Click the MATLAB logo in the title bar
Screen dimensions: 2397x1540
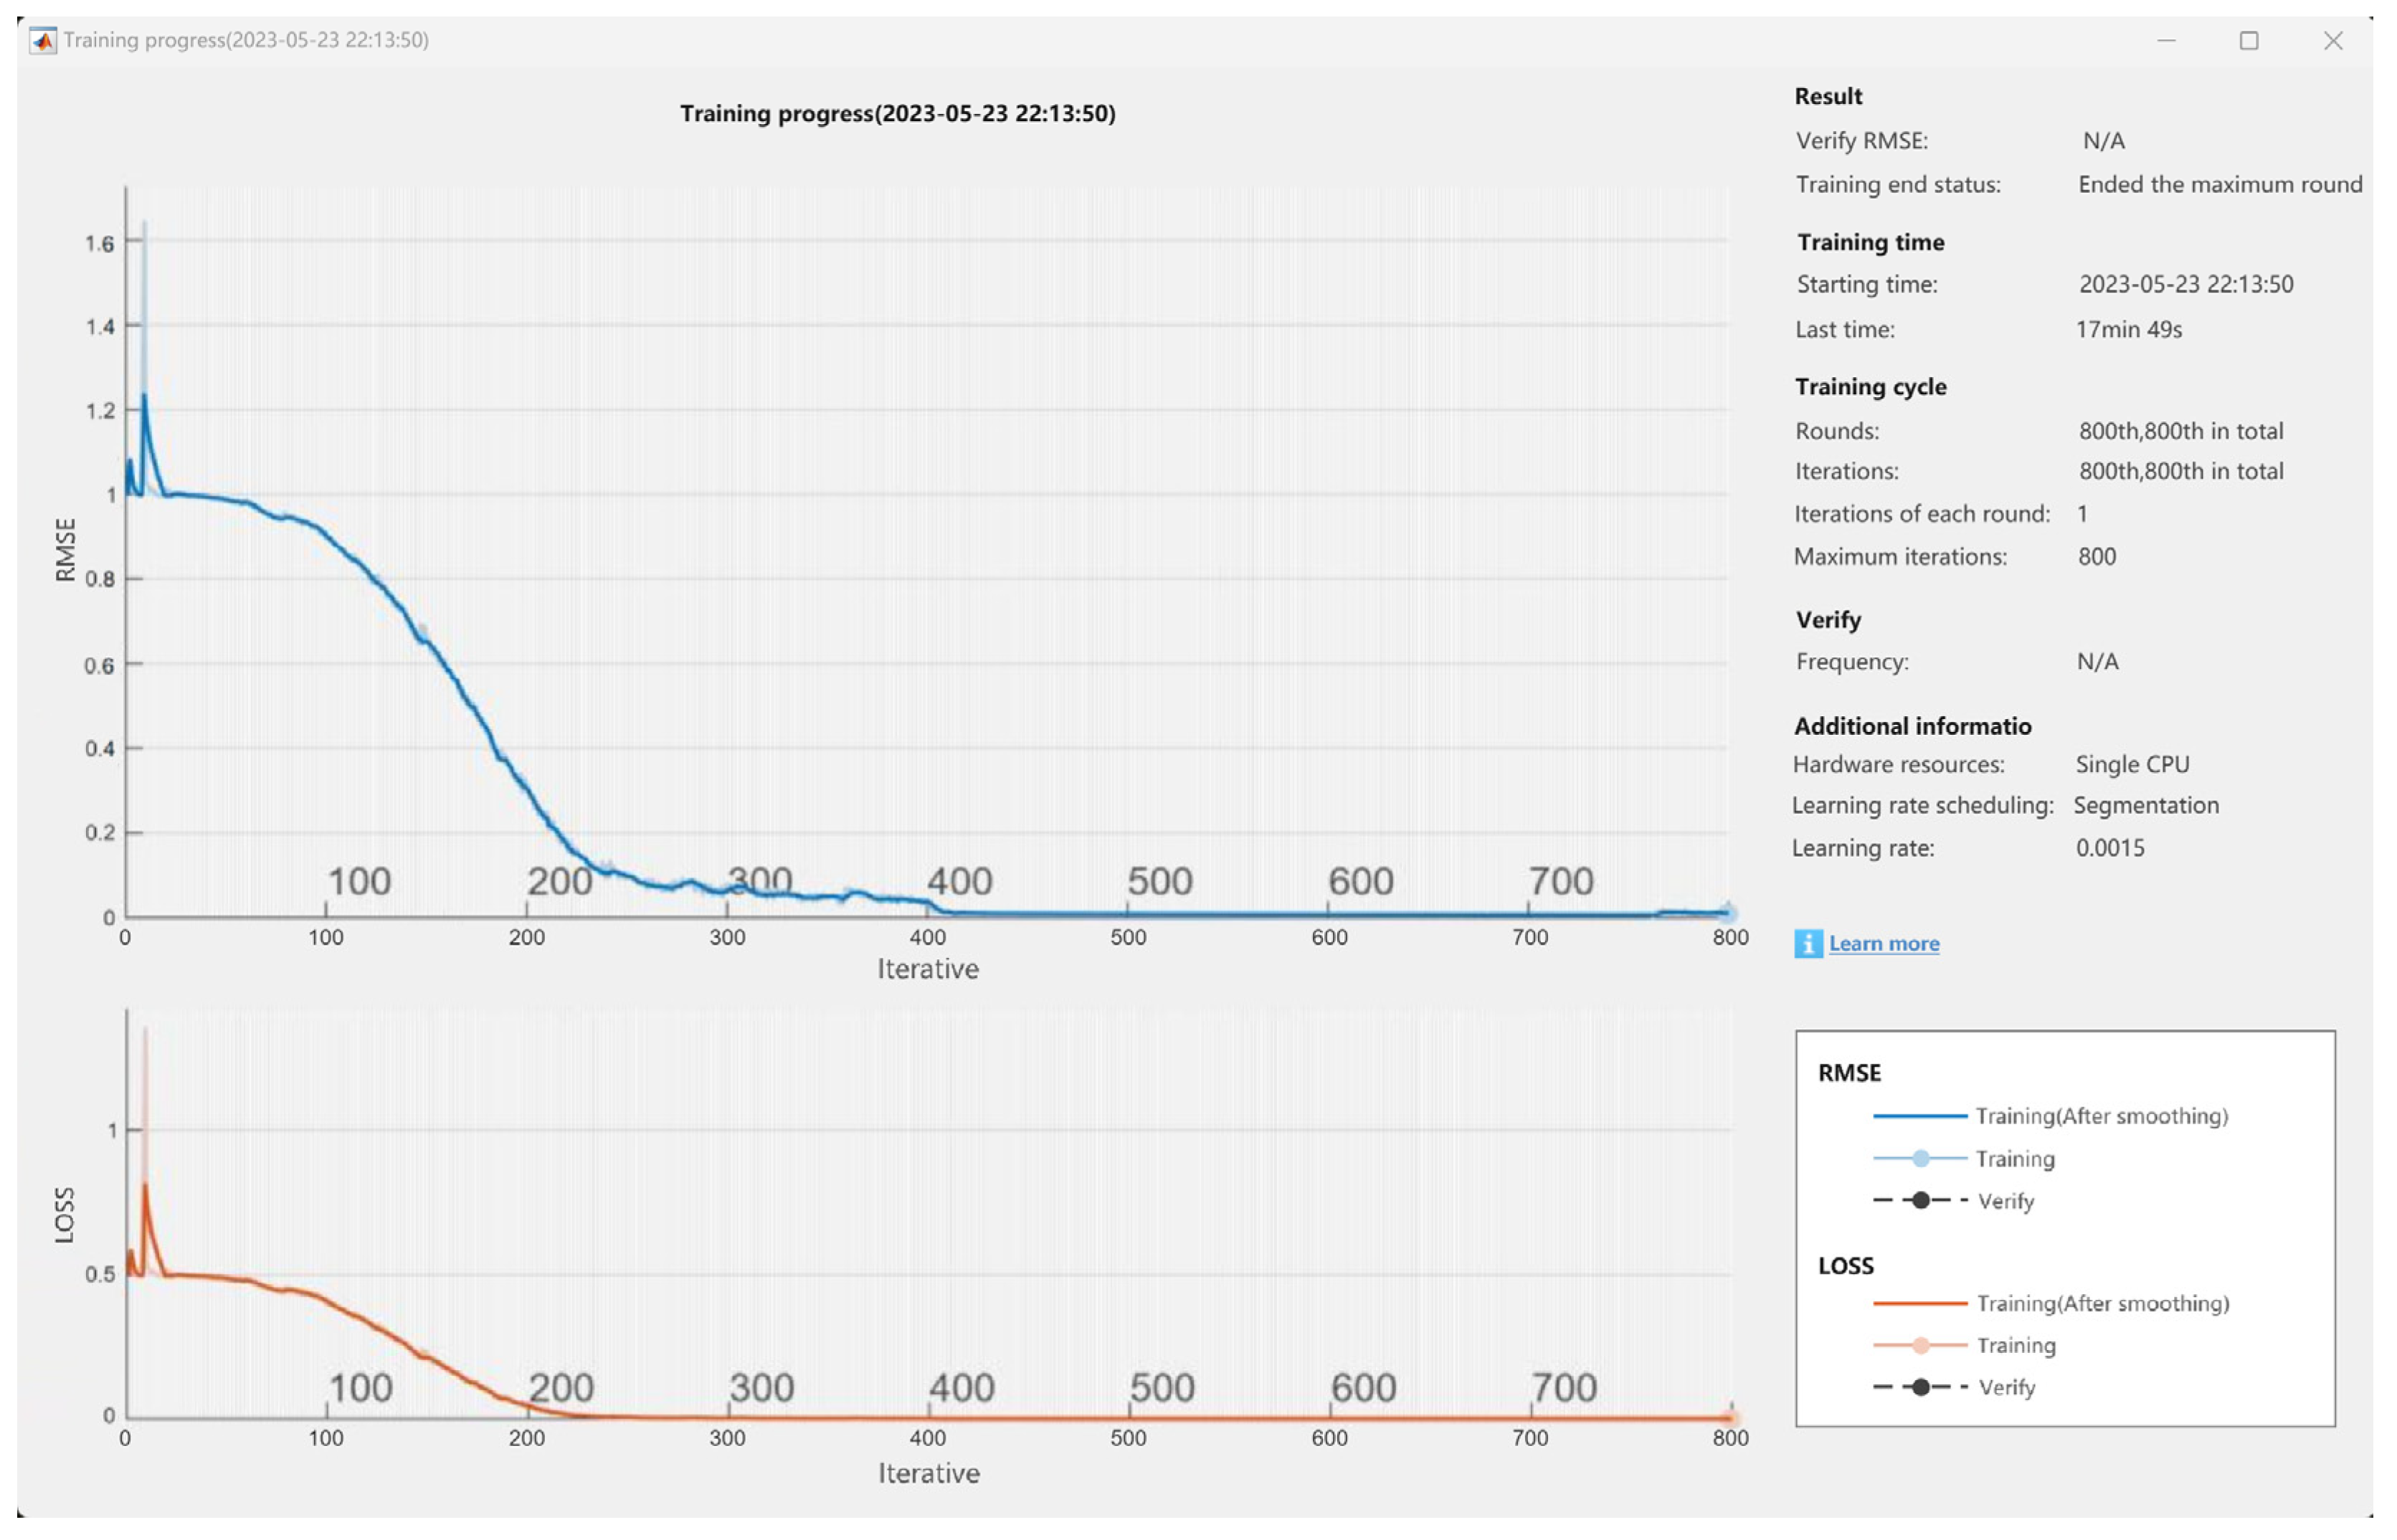pyautogui.click(x=43, y=40)
